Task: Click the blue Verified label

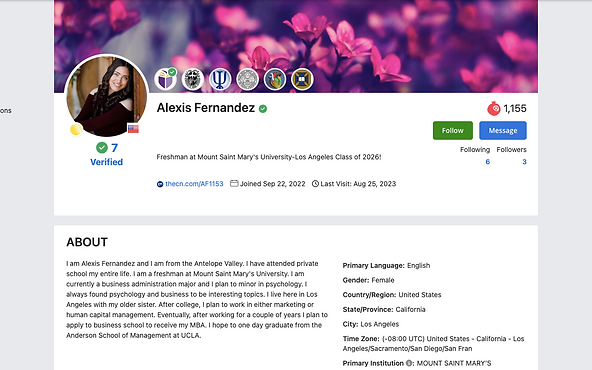Action: coord(106,162)
